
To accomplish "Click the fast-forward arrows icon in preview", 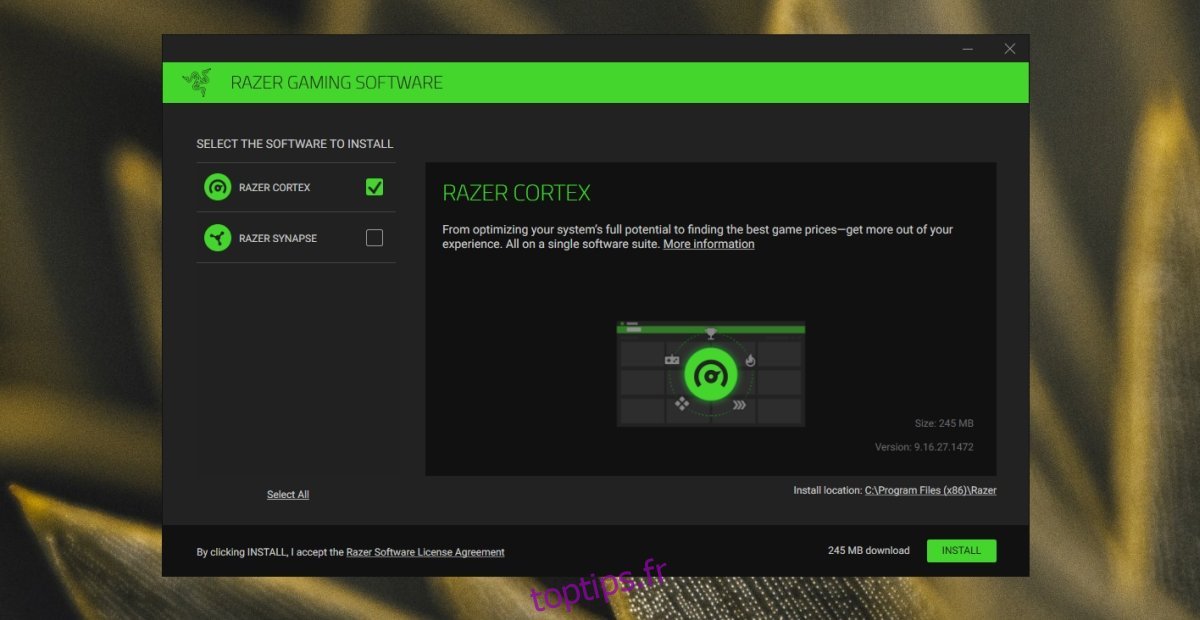I will click(x=740, y=405).
